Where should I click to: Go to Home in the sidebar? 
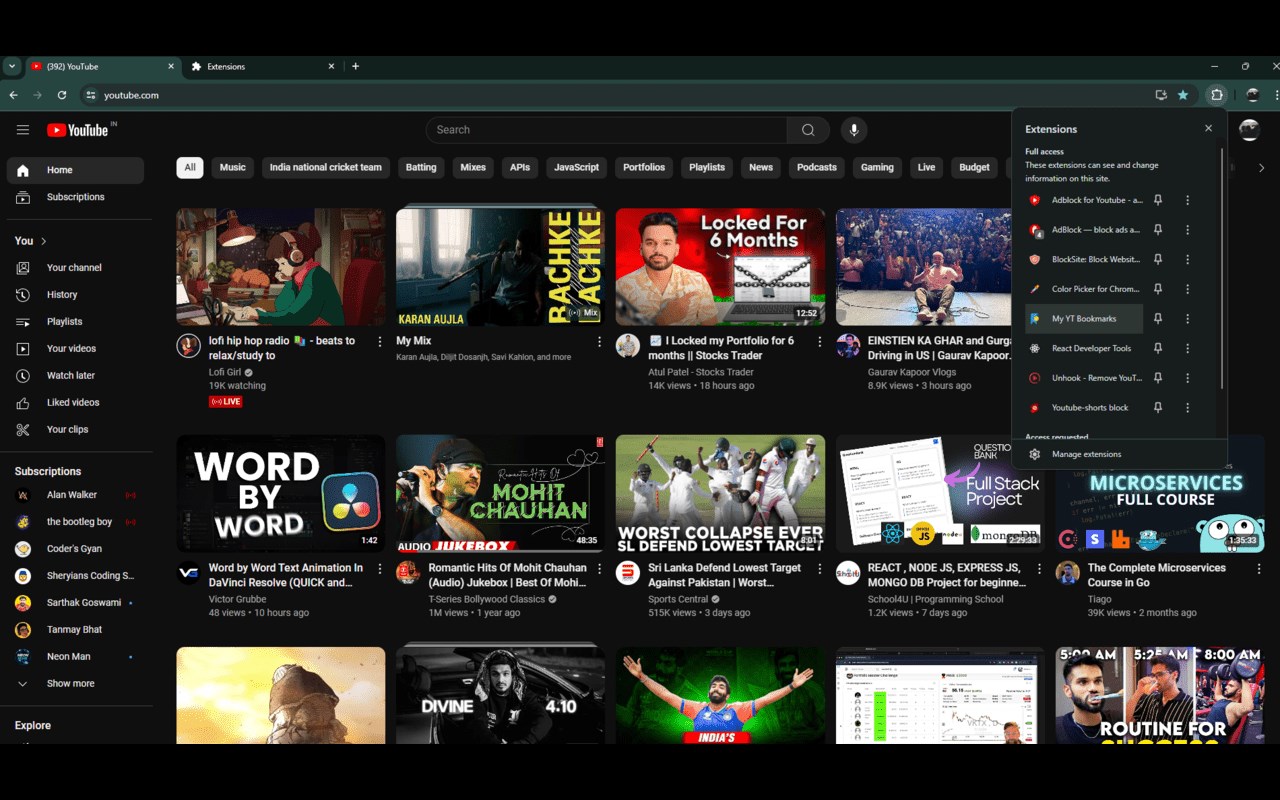click(x=75, y=170)
